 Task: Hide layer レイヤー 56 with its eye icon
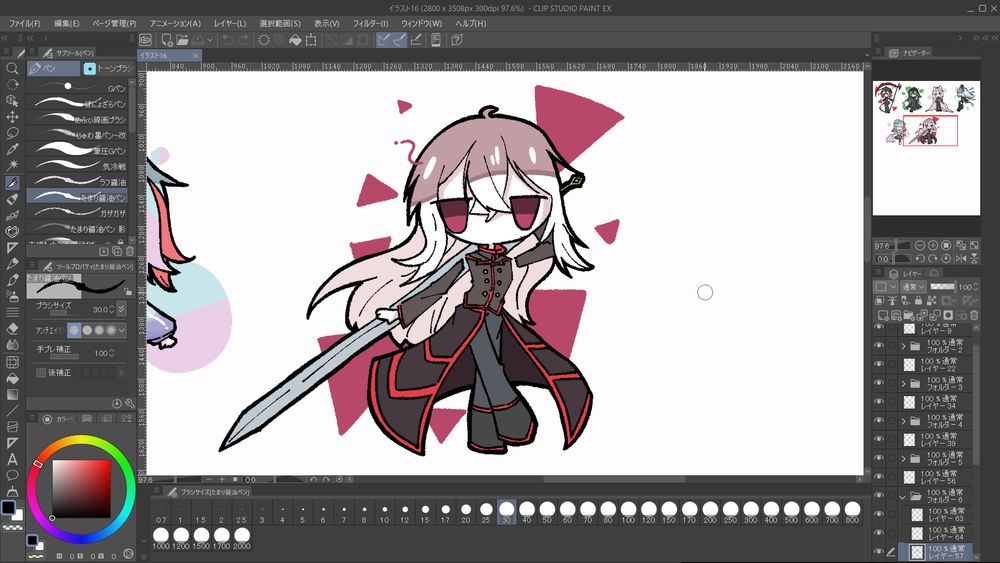[879, 476]
